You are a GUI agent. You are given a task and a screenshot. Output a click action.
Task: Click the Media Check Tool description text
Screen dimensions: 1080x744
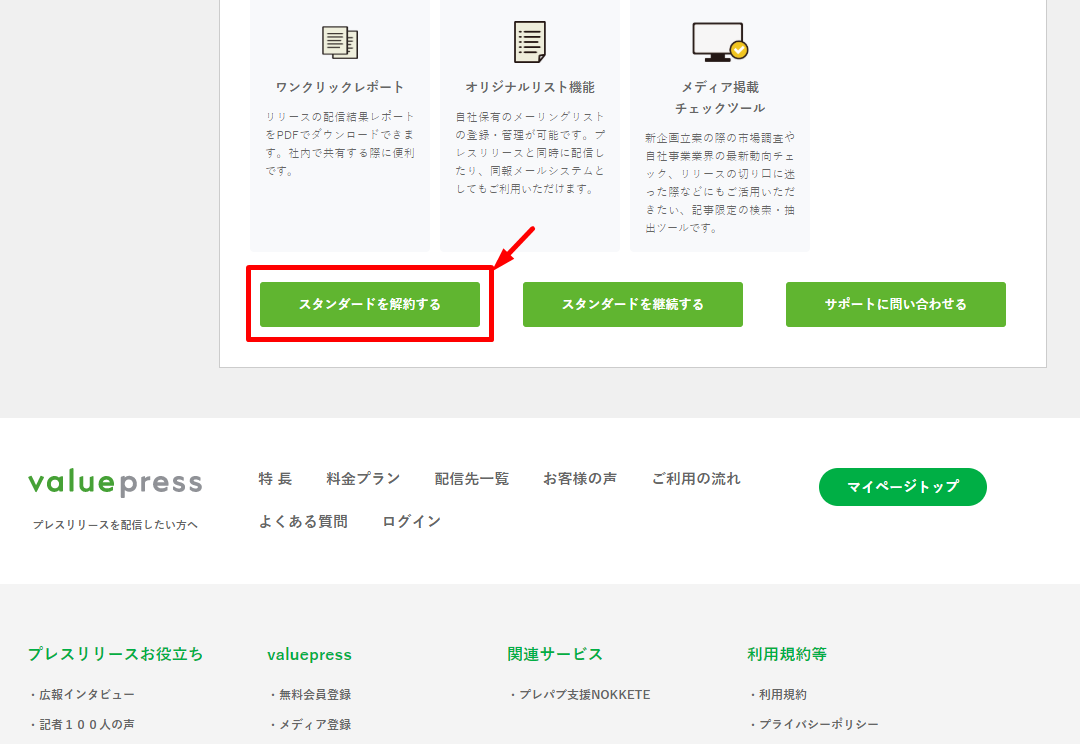point(720,183)
